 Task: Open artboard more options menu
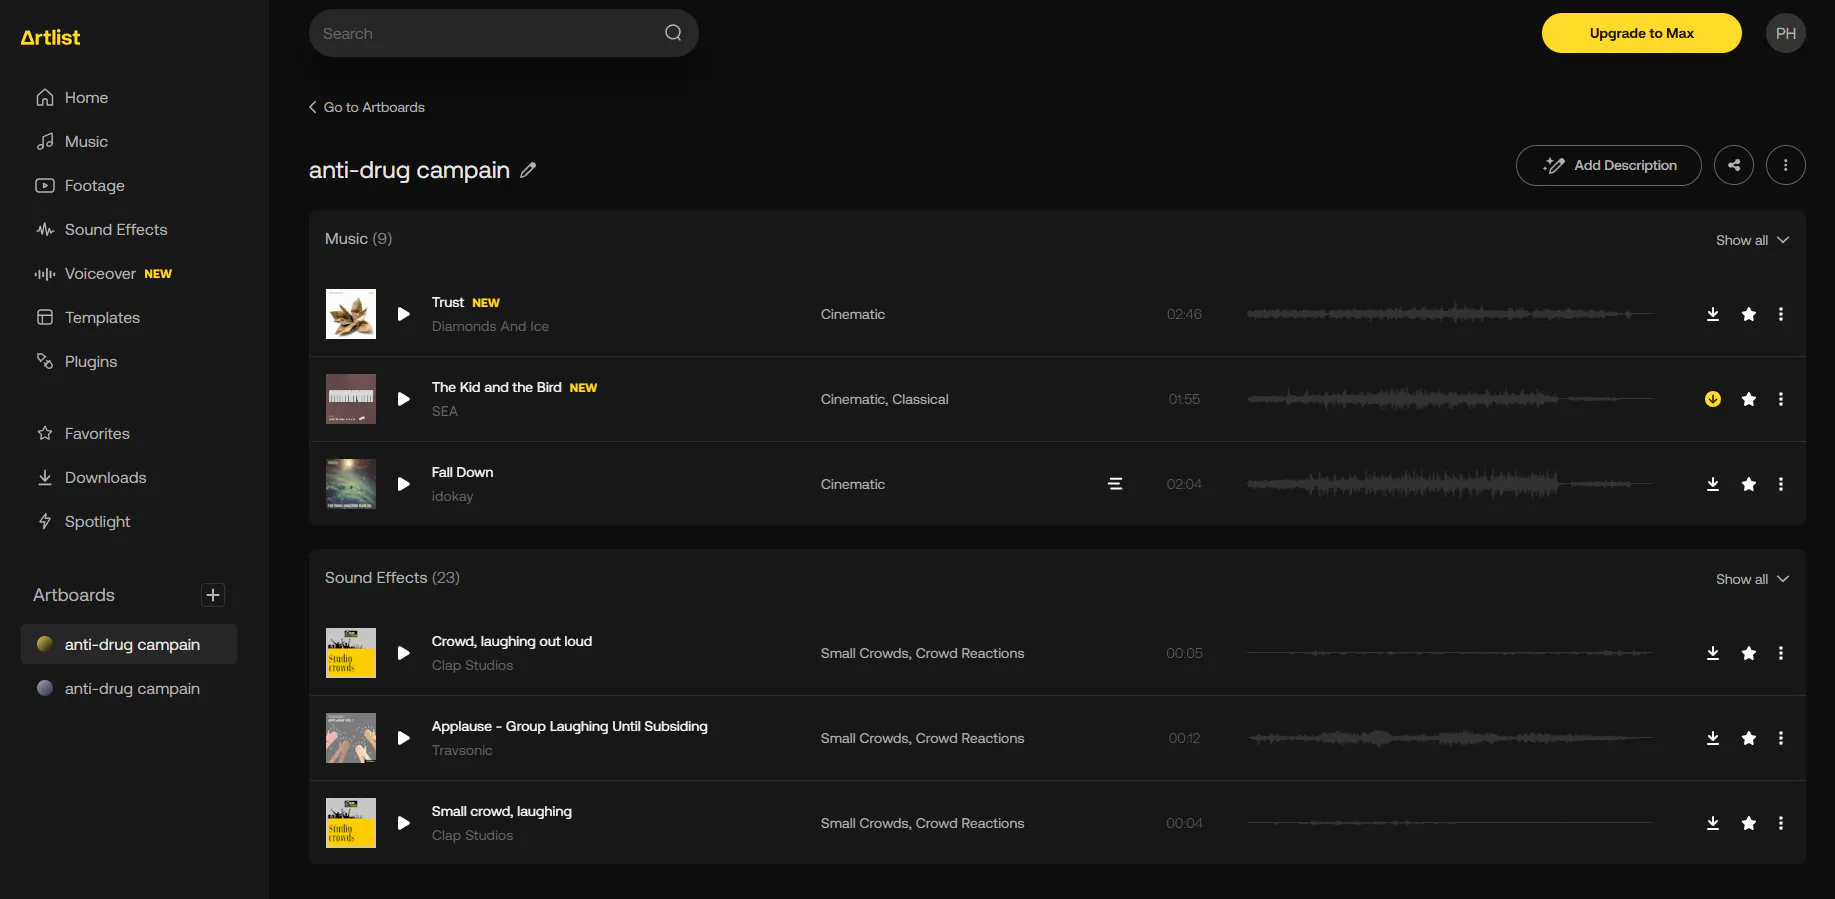[1785, 165]
